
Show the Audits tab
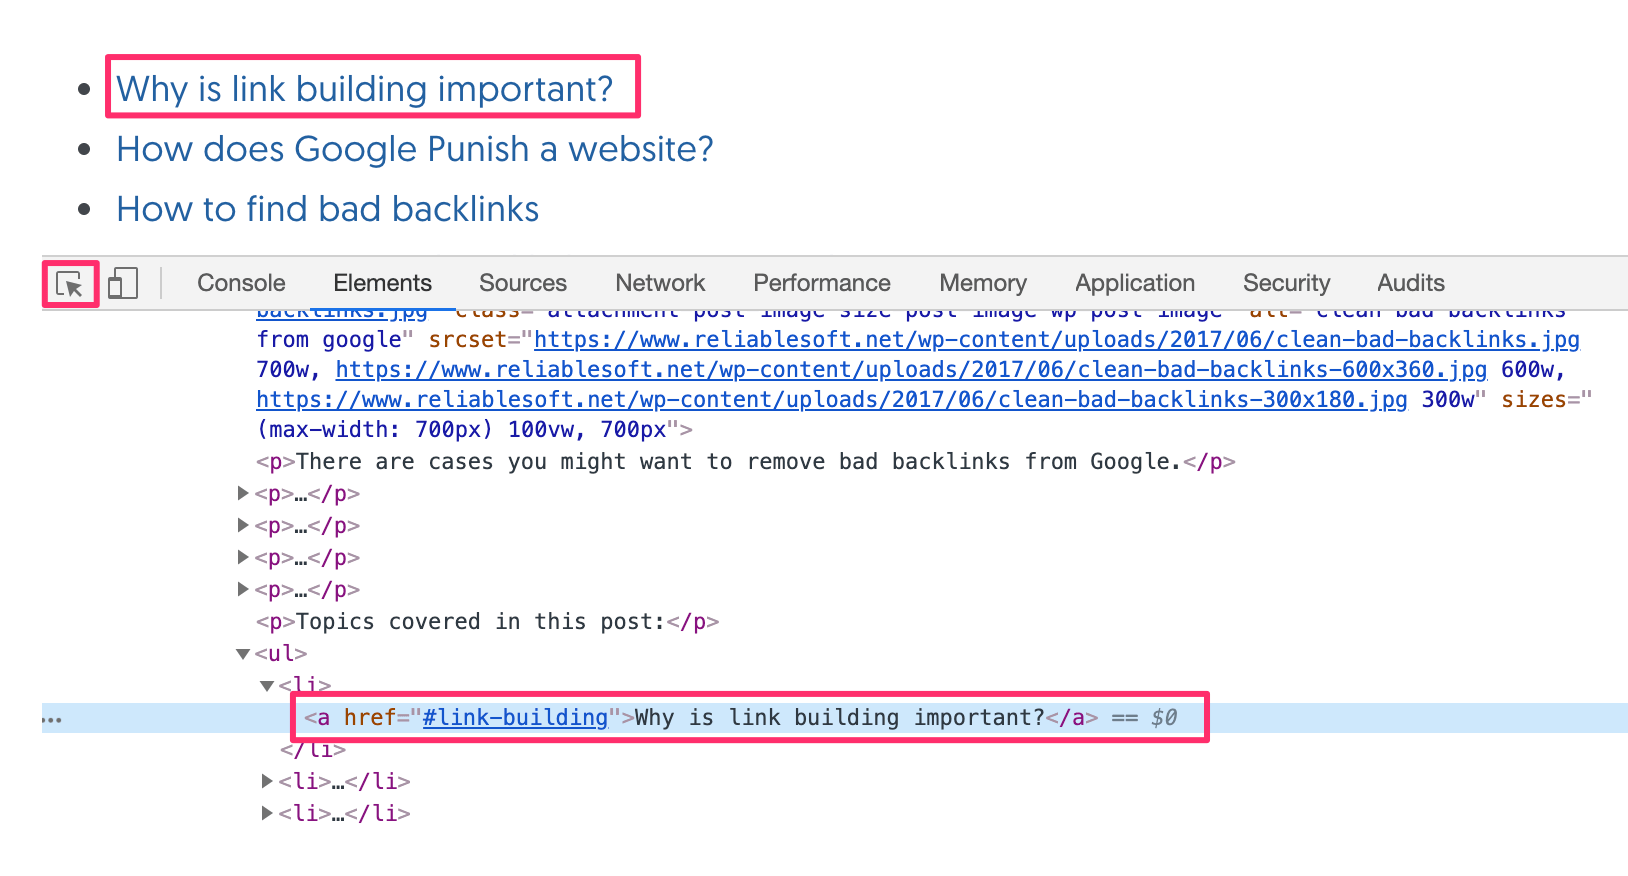pos(1410,283)
